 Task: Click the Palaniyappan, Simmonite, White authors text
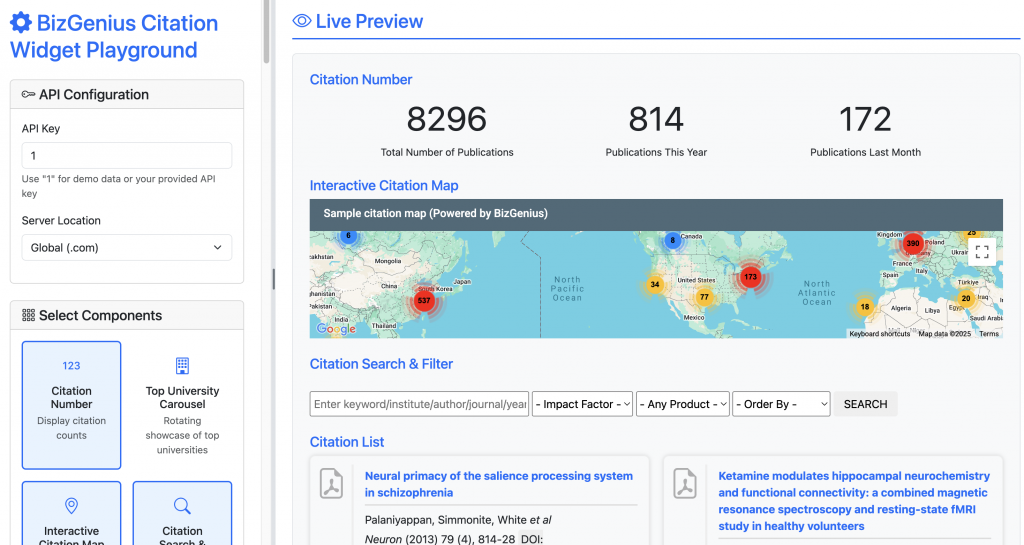(458, 520)
